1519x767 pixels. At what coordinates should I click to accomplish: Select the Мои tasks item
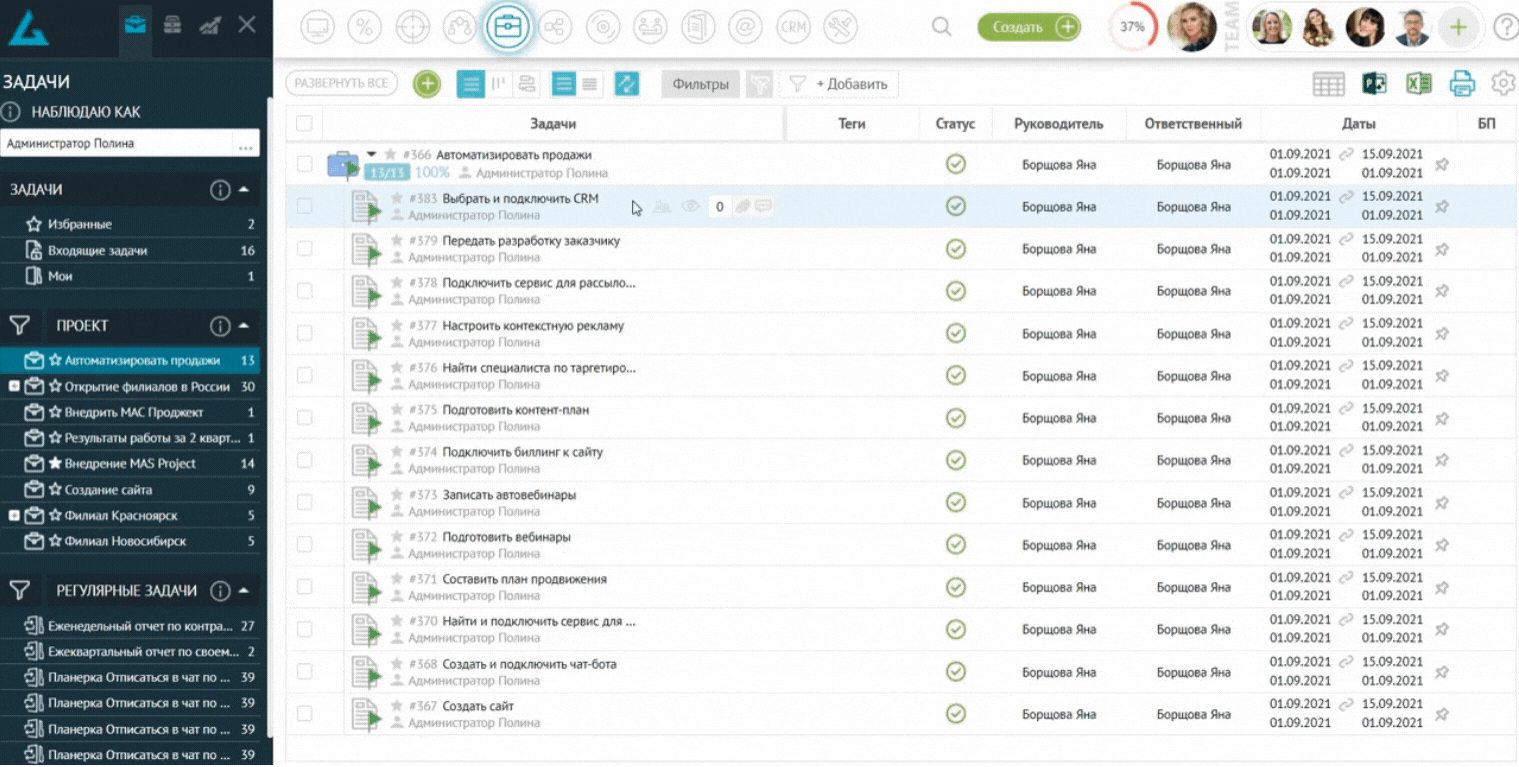pyautogui.click(x=130, y=276)
